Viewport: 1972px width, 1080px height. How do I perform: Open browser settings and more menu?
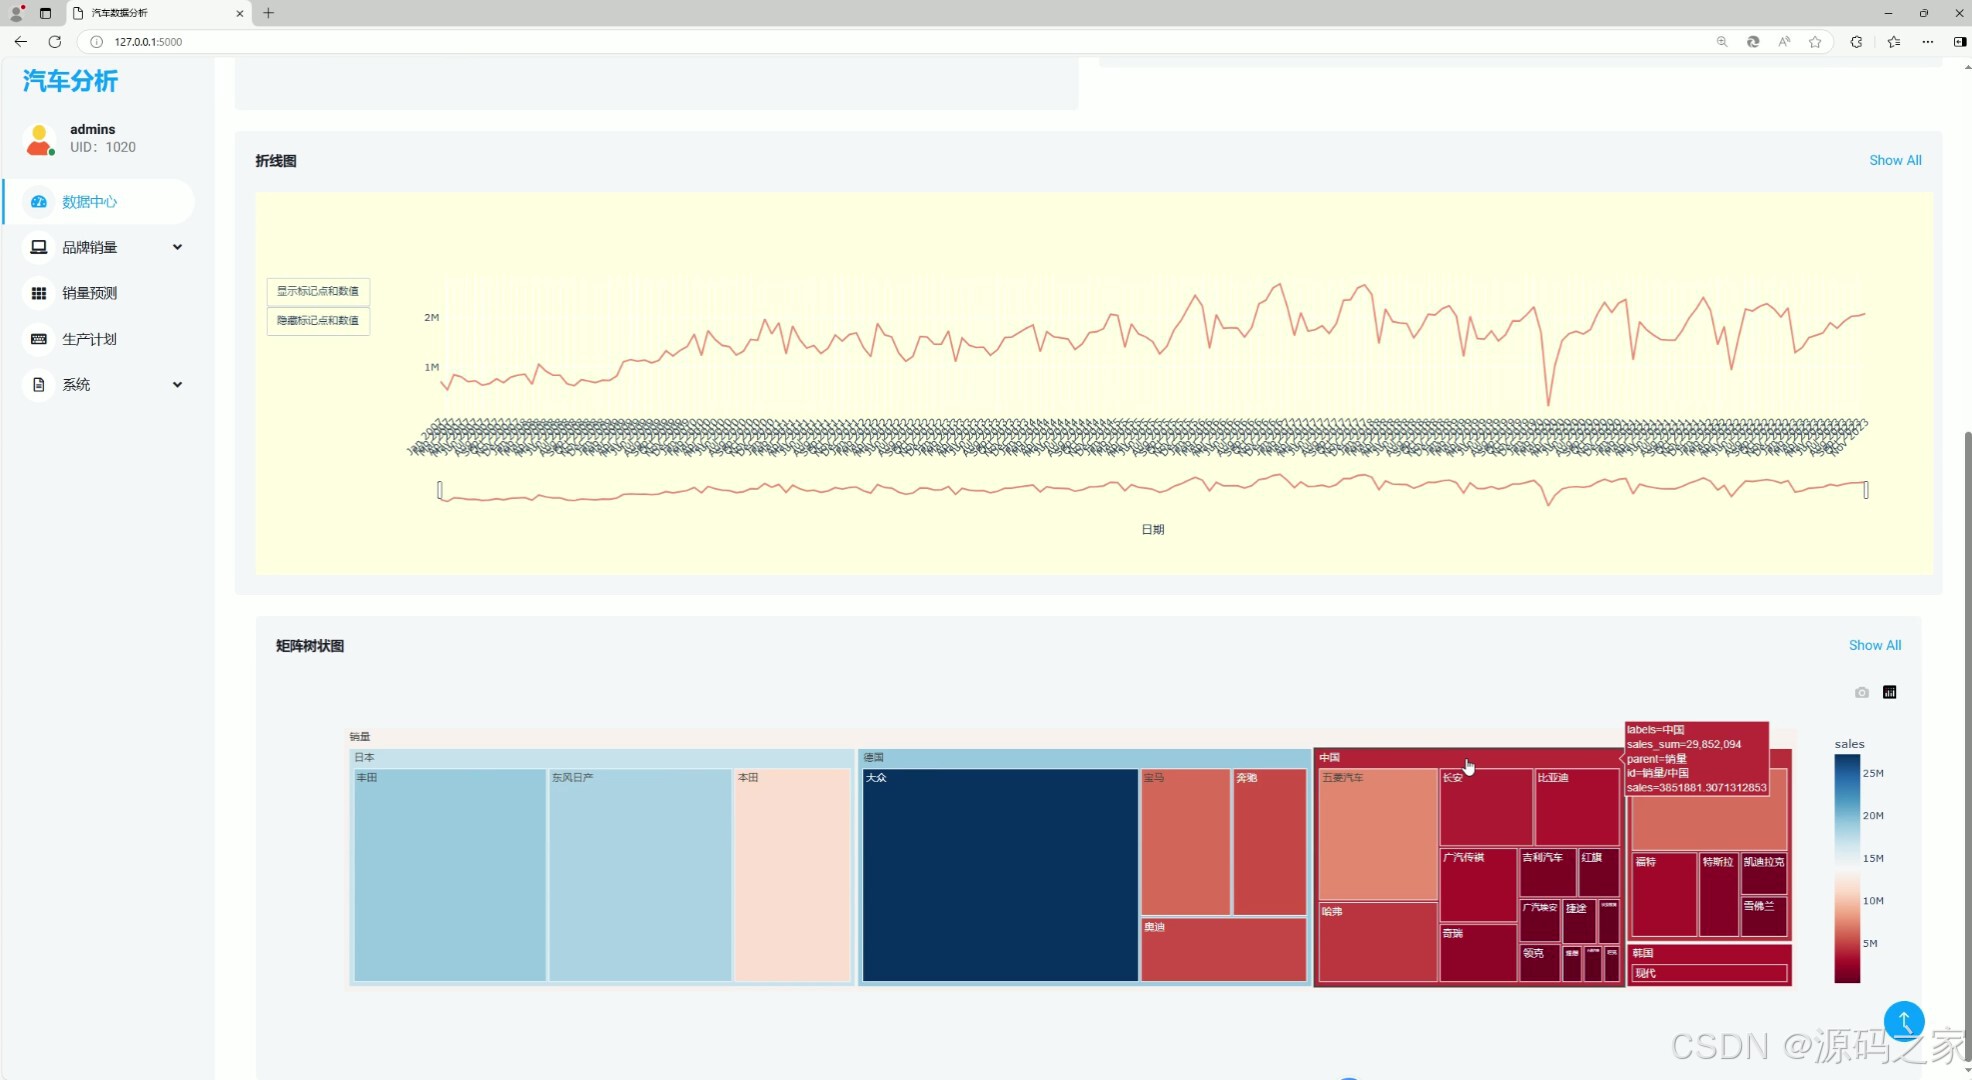pos(1927,42)
